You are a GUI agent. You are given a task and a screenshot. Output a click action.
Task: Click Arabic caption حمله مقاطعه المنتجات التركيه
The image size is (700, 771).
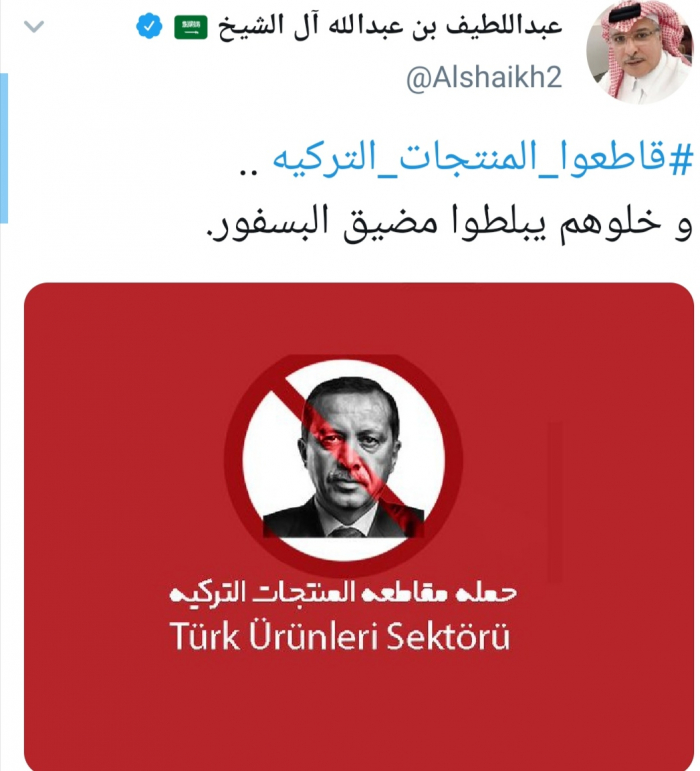(x=343, y=592)
